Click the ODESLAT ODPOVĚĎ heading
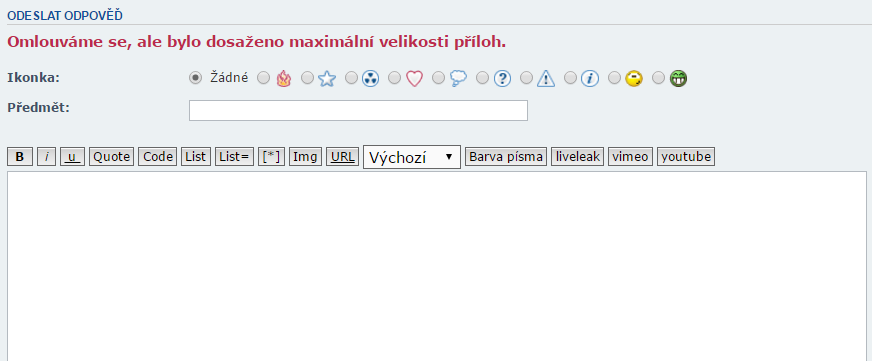Image resolution: width=872 pixels, height=361 pixels. coord(65,16)
